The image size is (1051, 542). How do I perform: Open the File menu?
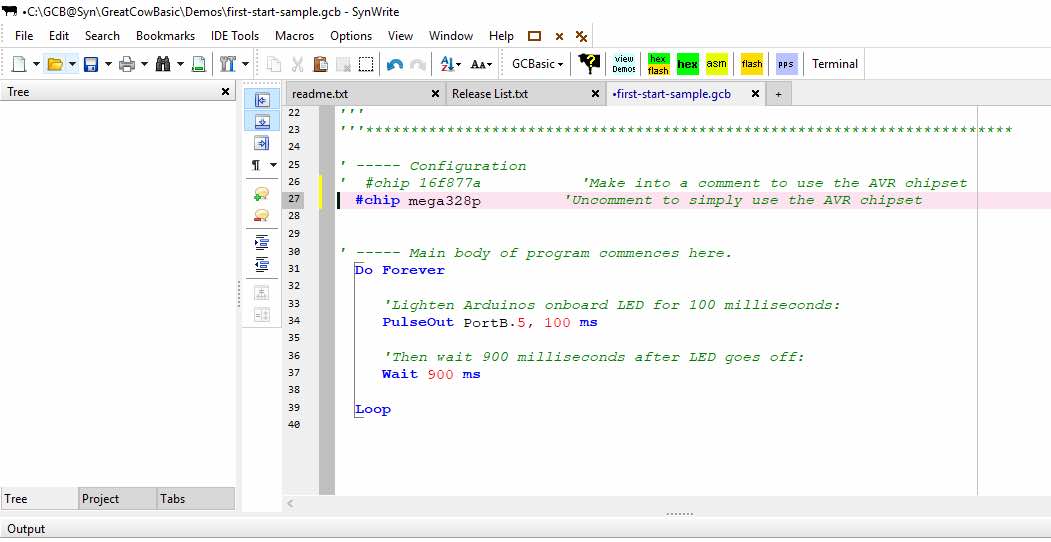(23, 36)
